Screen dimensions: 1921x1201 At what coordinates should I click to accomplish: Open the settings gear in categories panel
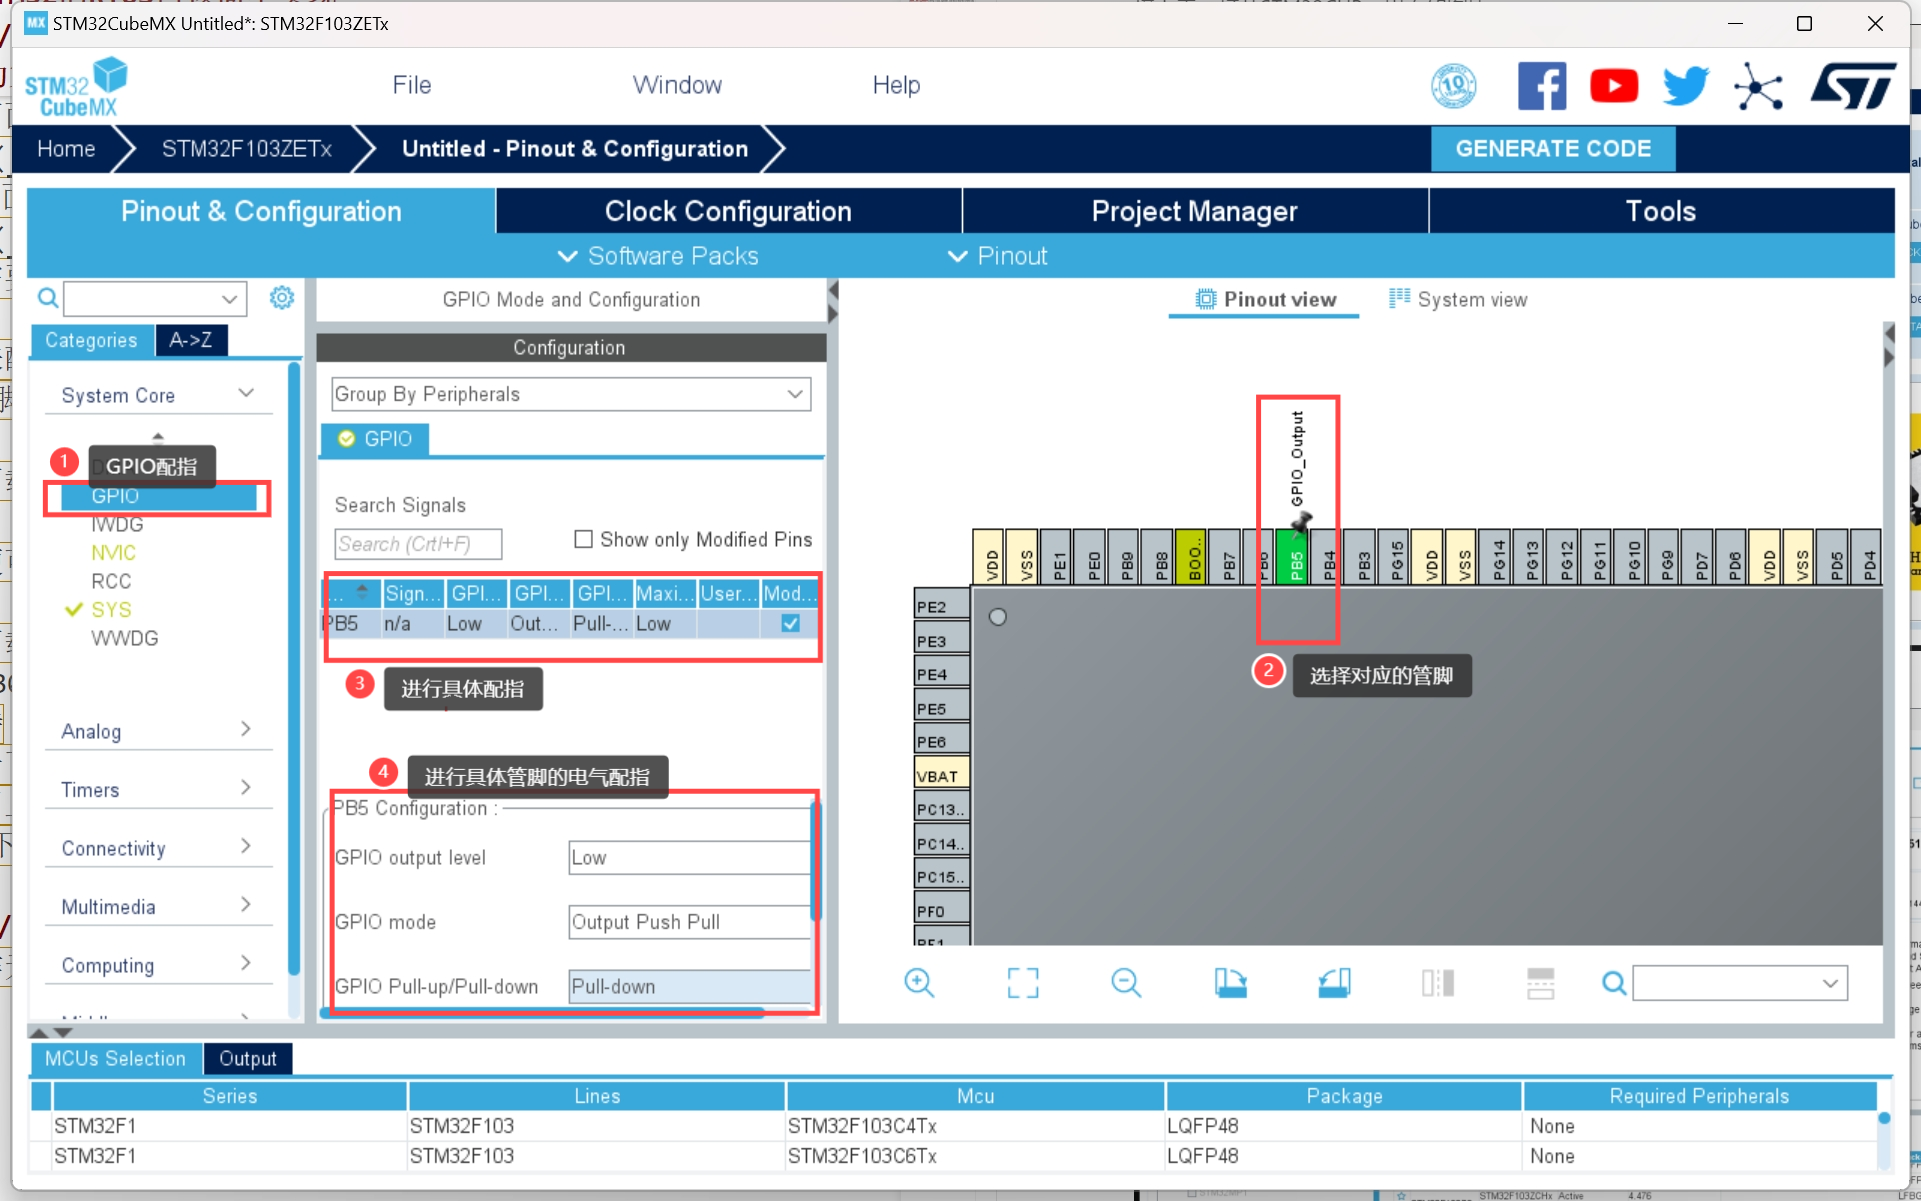click(x=282, y=298)
